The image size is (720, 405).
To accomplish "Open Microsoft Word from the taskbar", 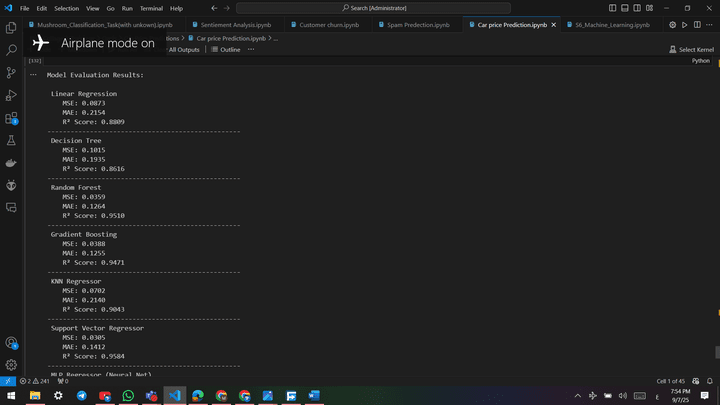I will click(x=314, y=395).
